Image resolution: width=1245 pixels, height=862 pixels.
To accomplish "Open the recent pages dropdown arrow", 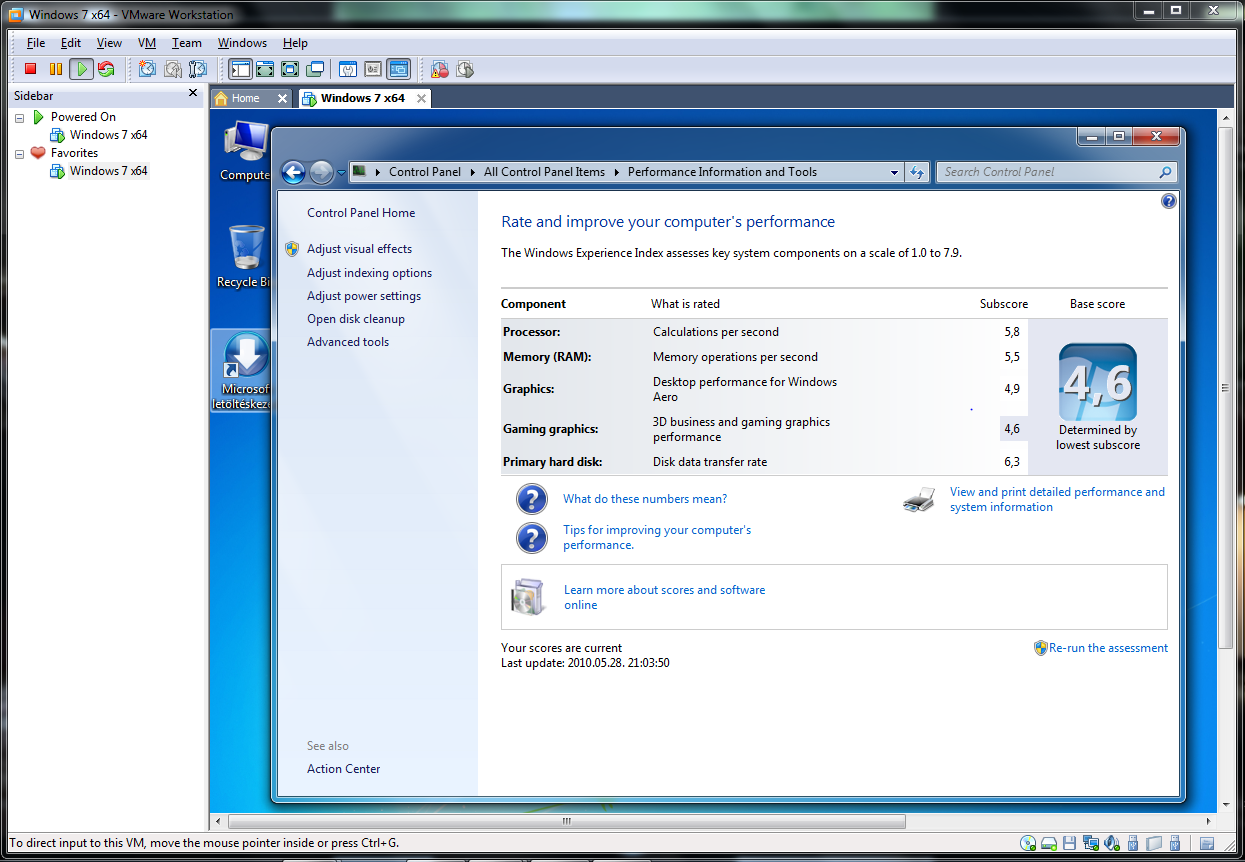I will [341, 172].
